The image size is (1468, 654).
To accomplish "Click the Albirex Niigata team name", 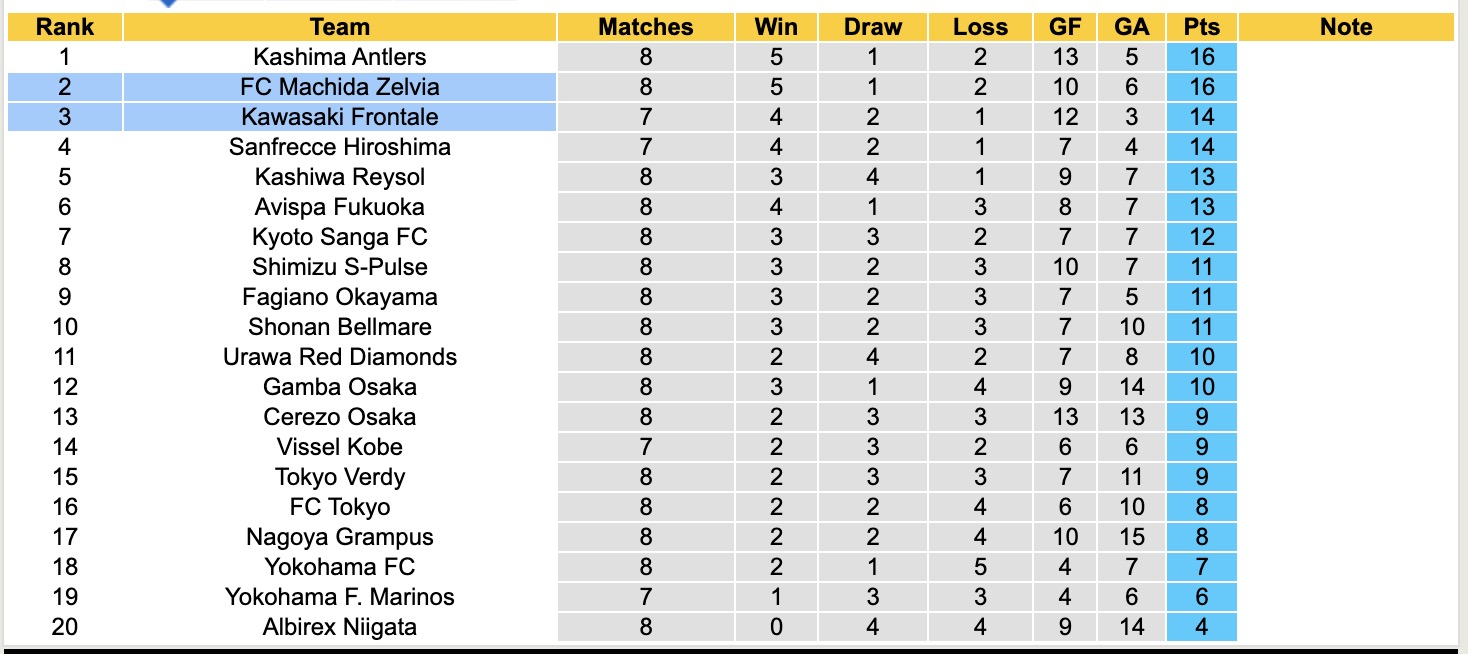I will pos(340,627).
